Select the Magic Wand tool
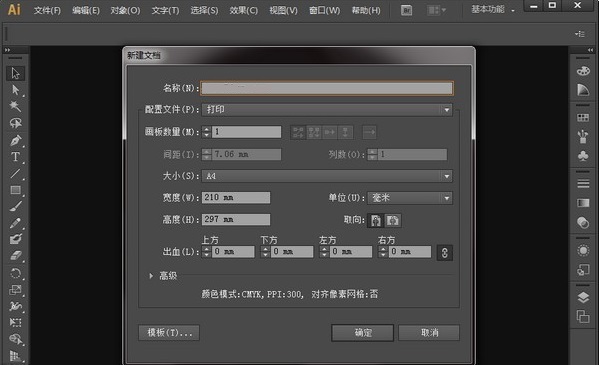 (x=15, y=106)
